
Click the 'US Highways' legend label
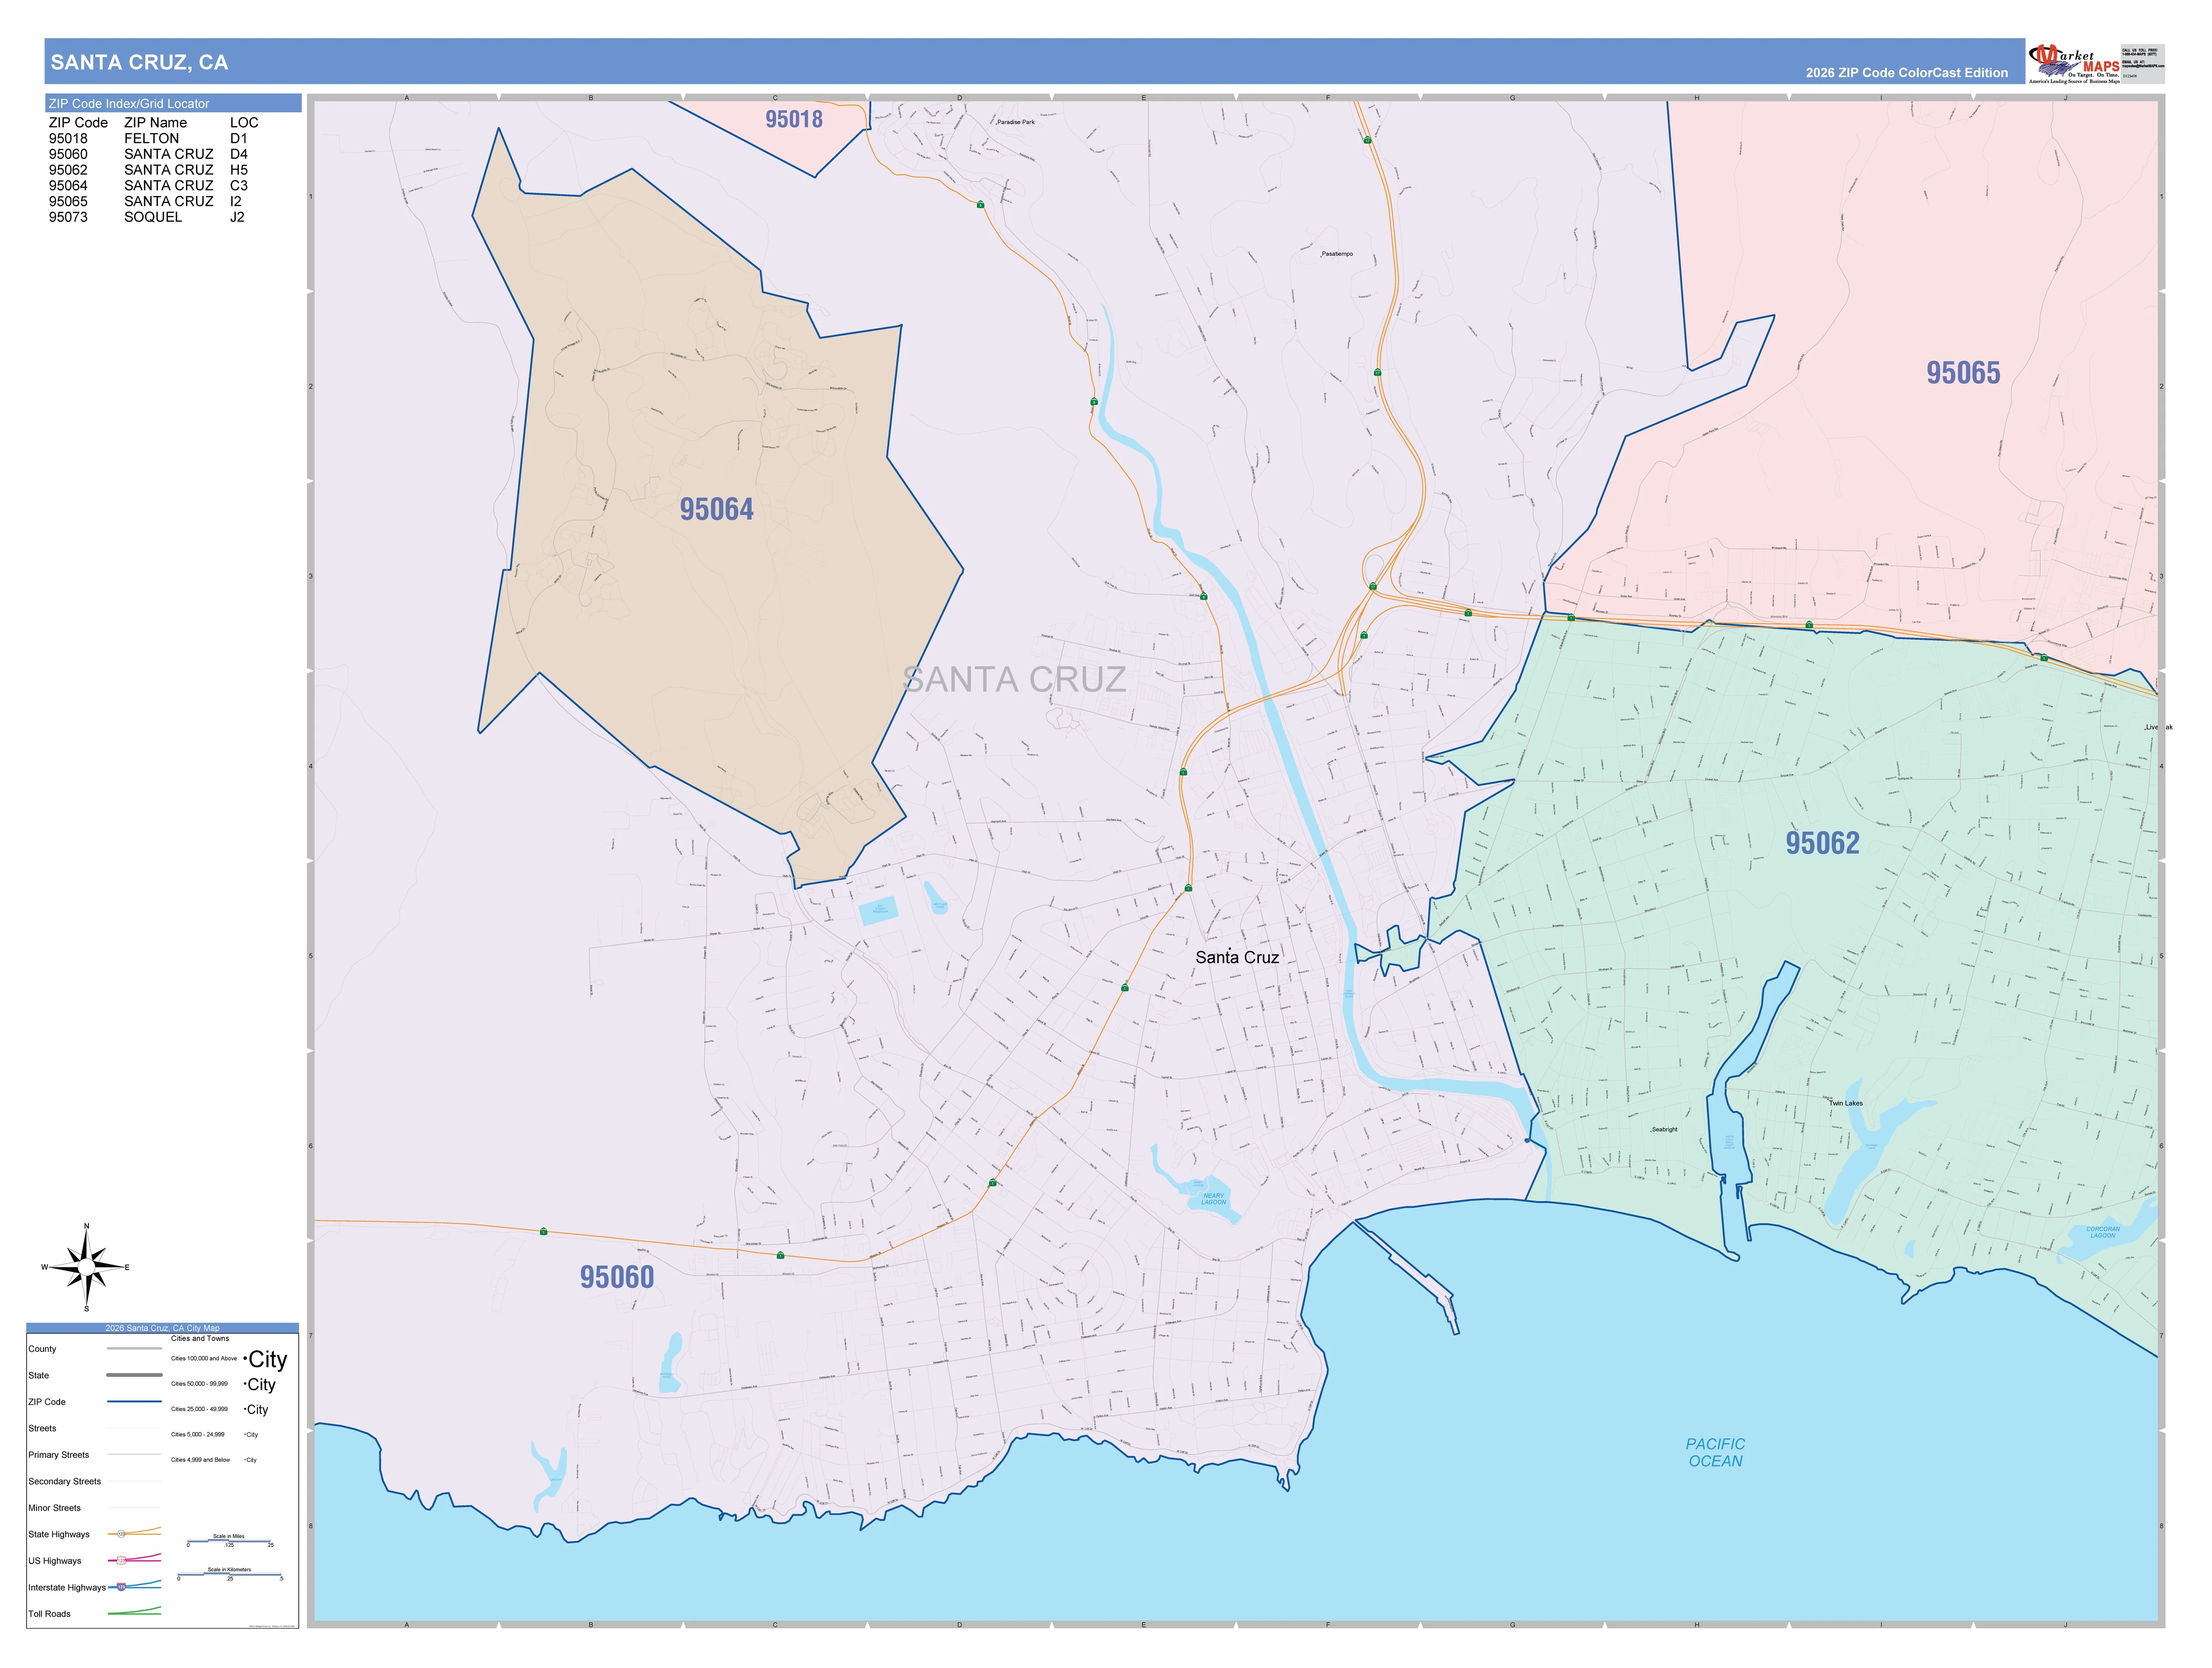point(55,1560)
